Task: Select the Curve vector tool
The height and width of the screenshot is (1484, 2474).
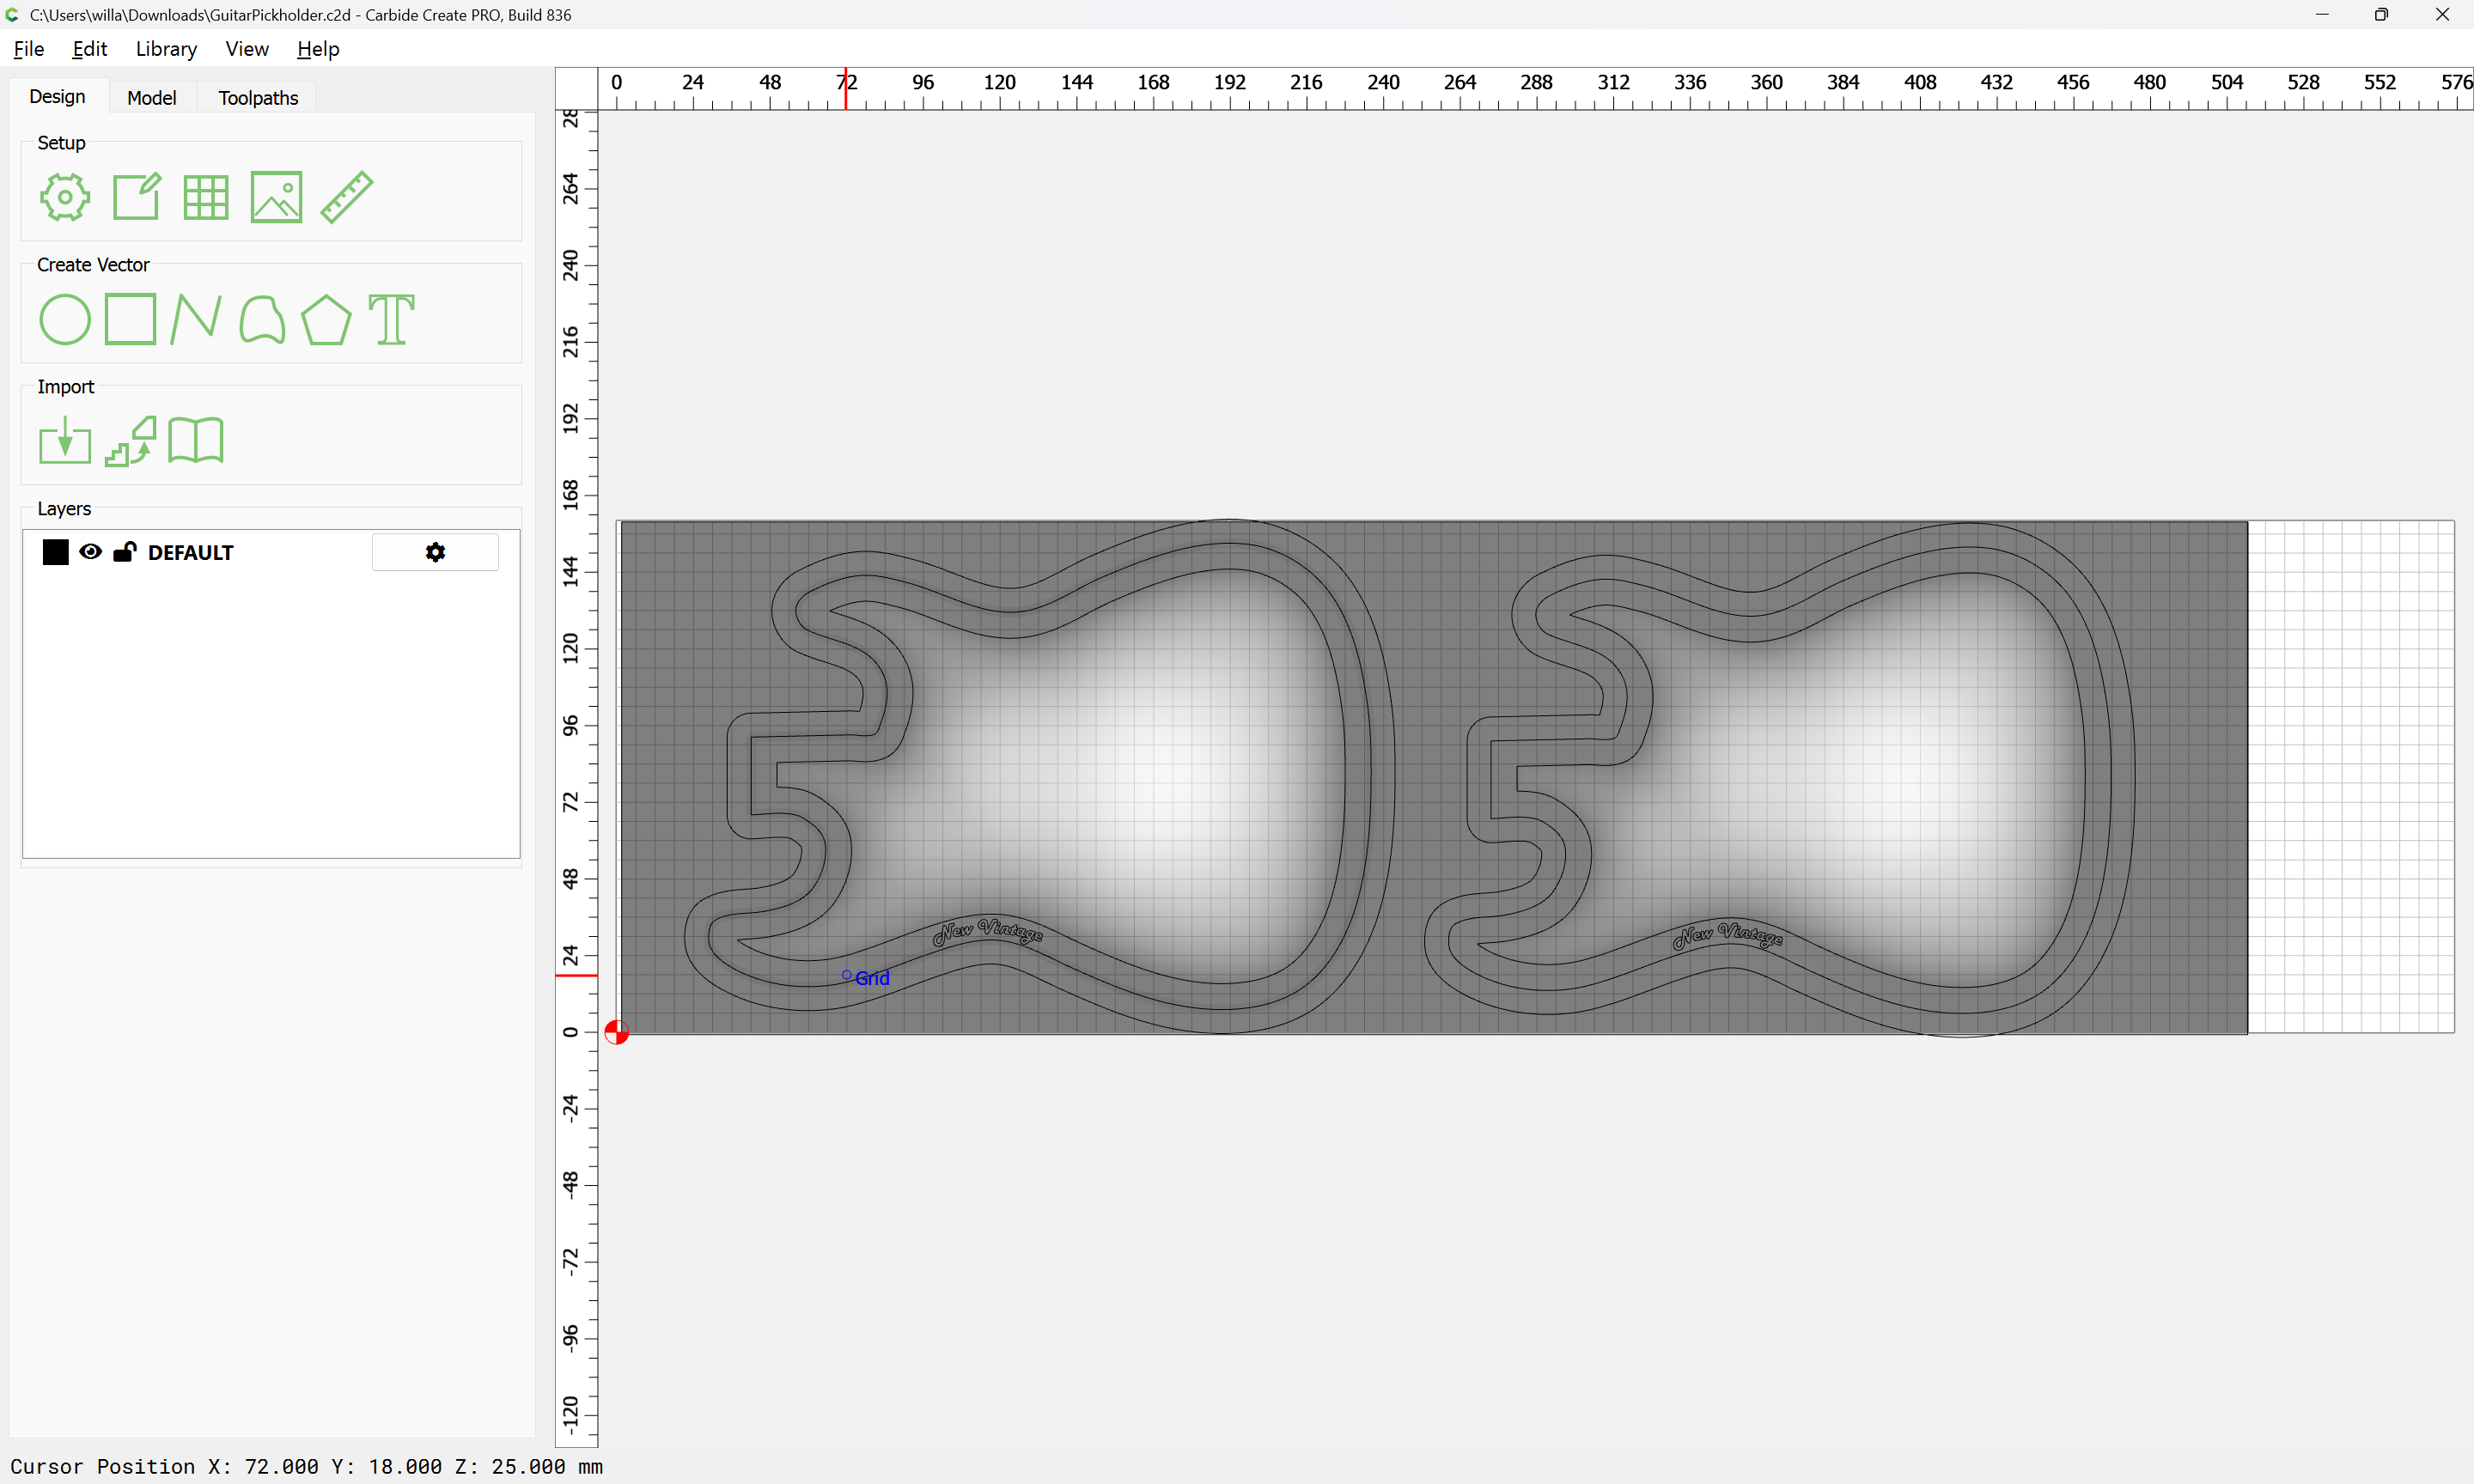Action: click(262, 320)
